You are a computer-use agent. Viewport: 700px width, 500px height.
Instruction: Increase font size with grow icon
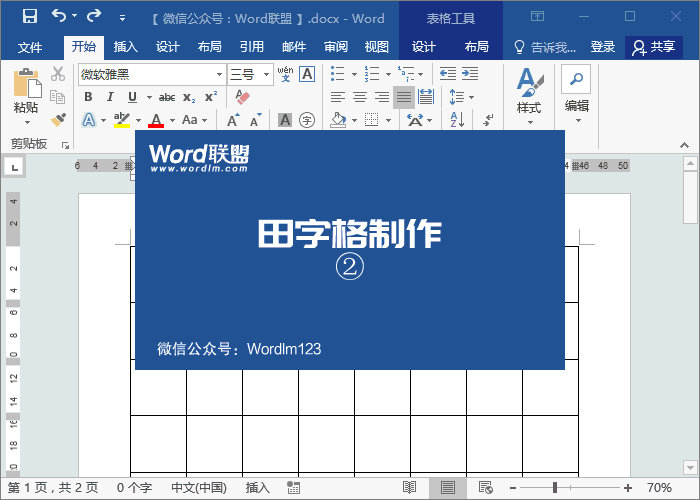(233, 120)
